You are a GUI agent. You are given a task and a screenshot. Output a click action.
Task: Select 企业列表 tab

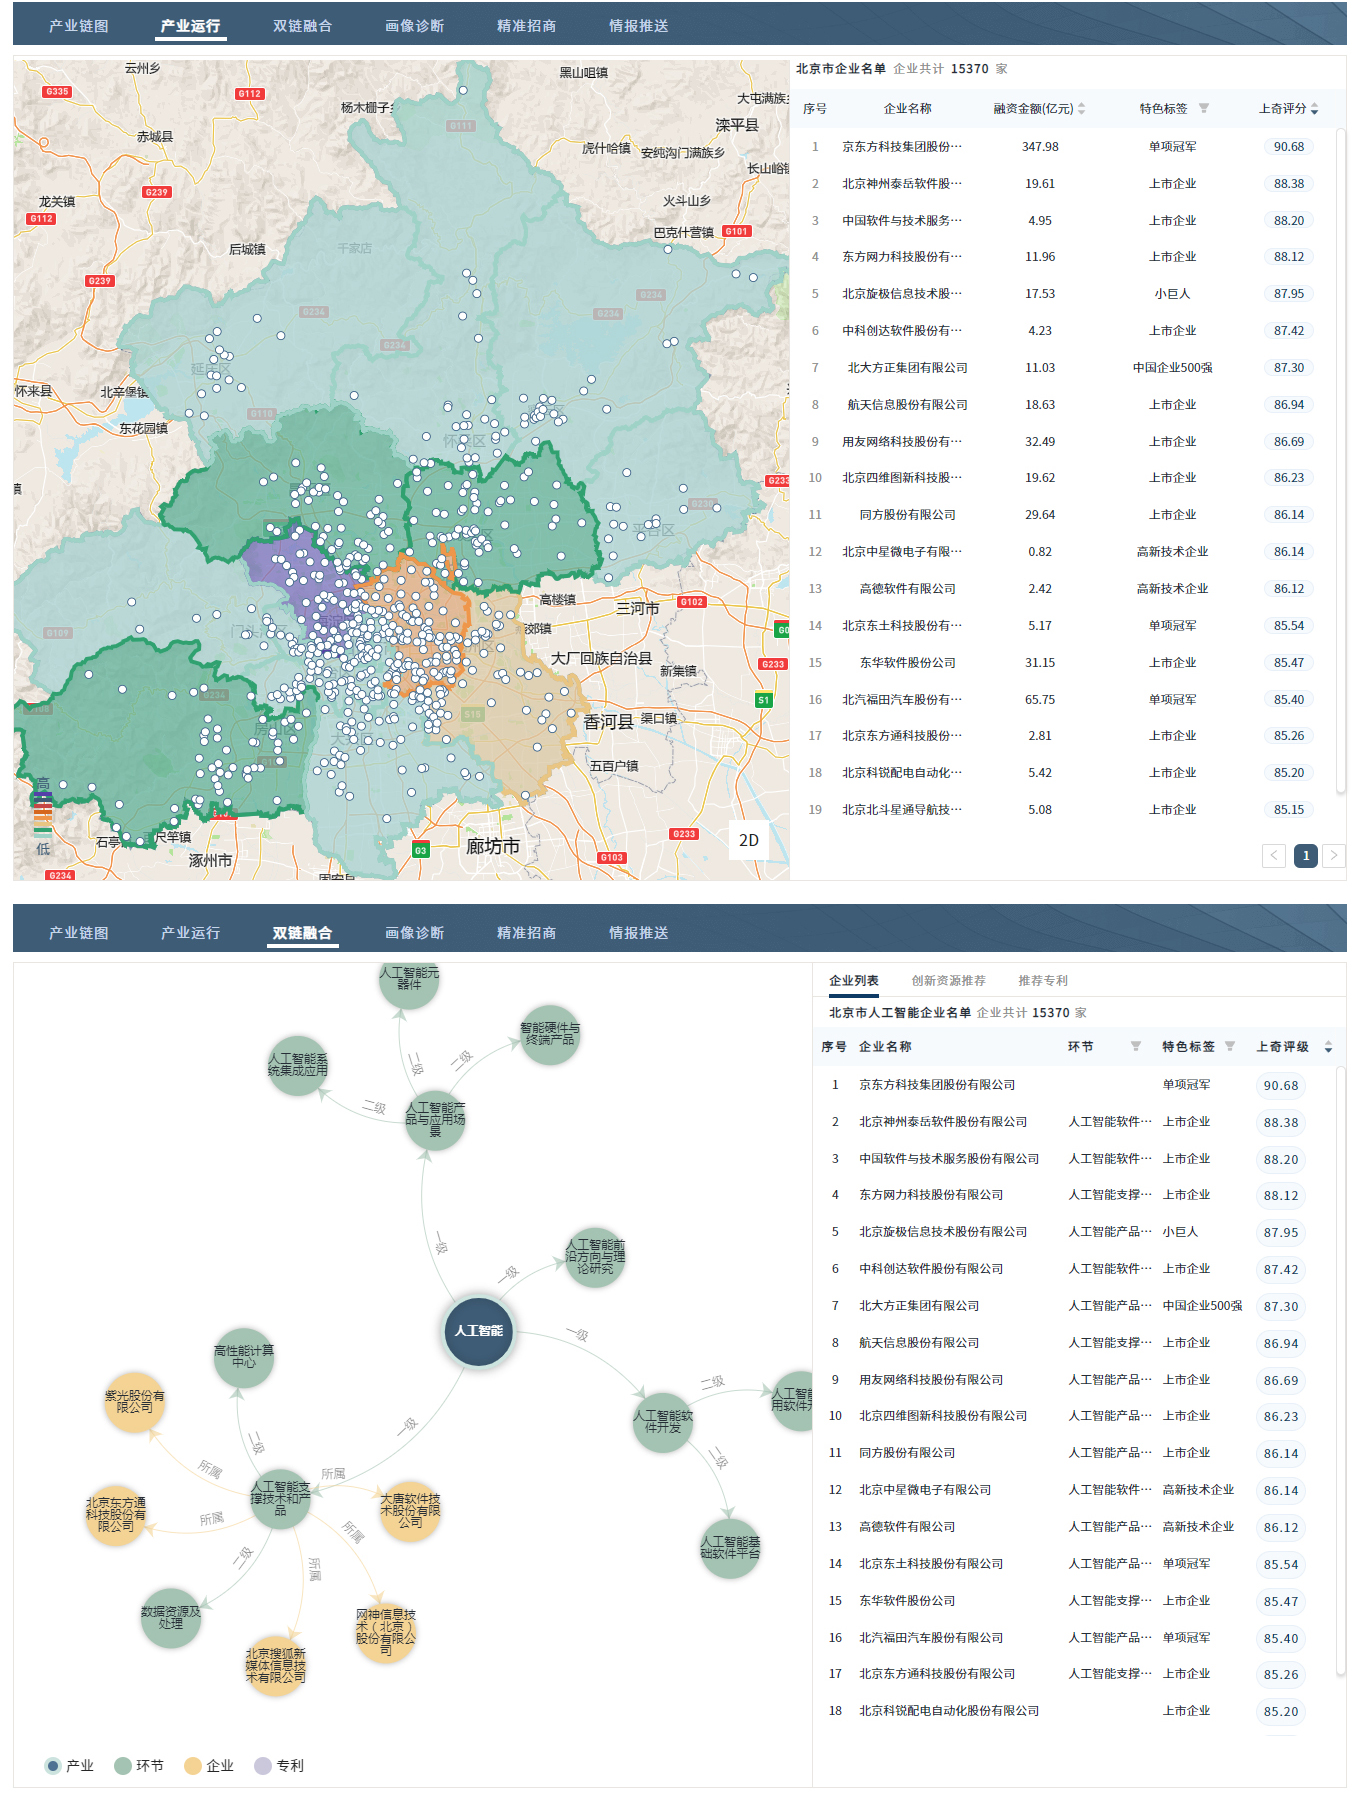854,981
